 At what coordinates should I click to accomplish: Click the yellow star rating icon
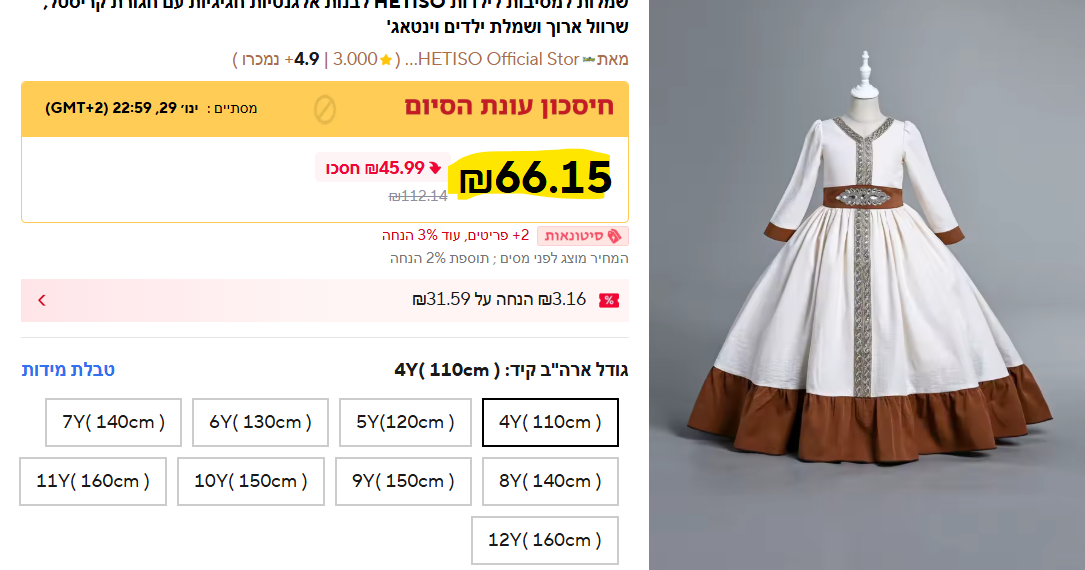(x=386, y=59)
